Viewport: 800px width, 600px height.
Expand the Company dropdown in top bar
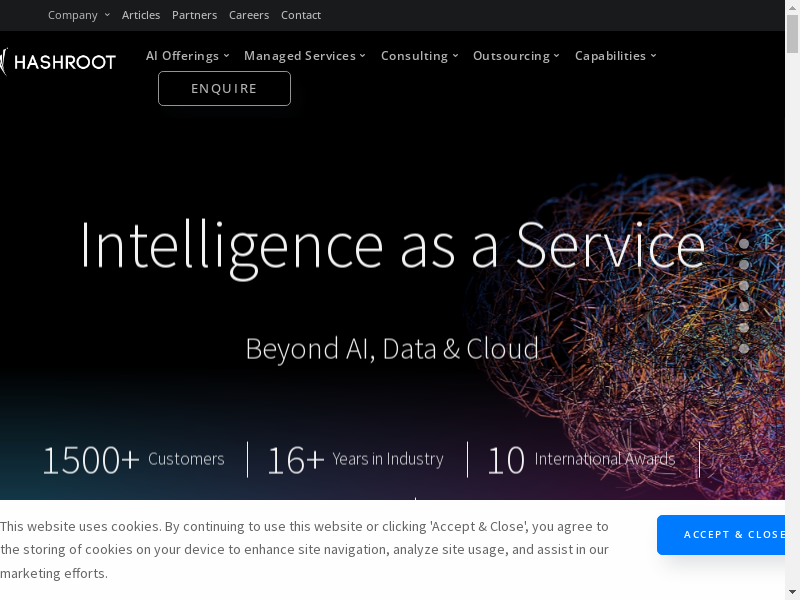78,15
